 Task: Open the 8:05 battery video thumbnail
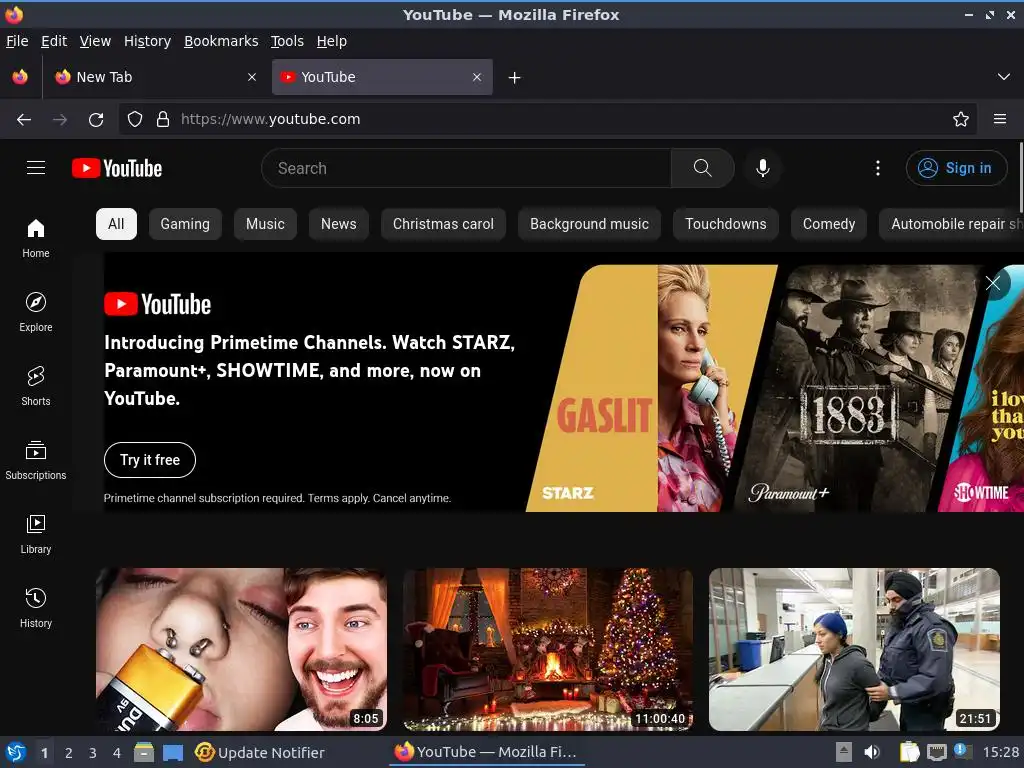(x=242, y=649)
